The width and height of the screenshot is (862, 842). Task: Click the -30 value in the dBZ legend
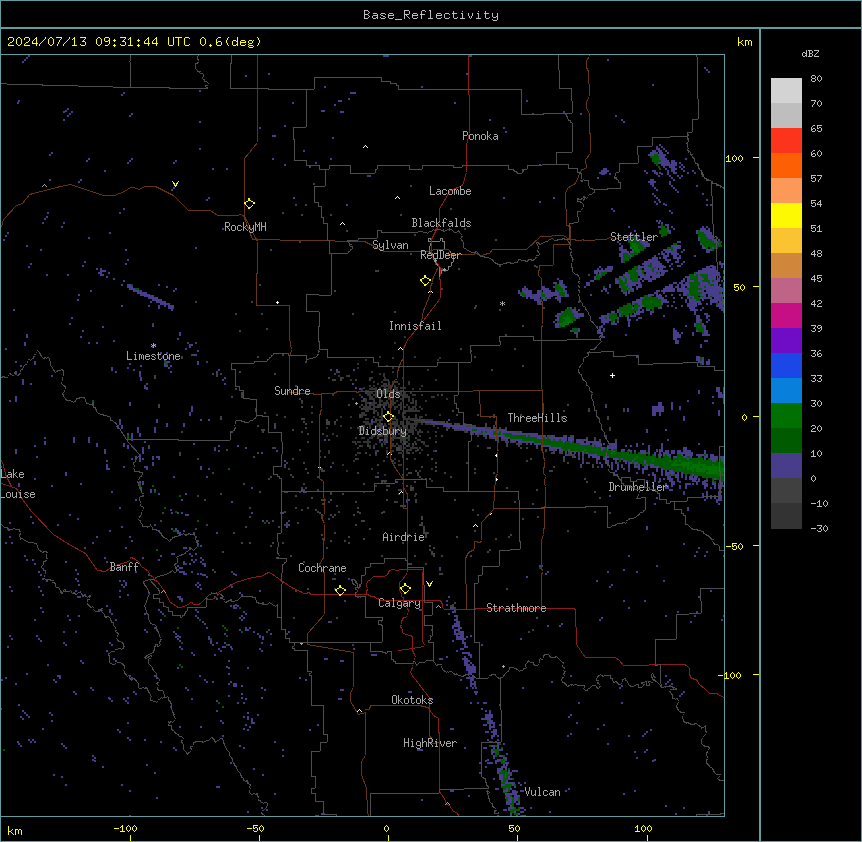point(819,528)
